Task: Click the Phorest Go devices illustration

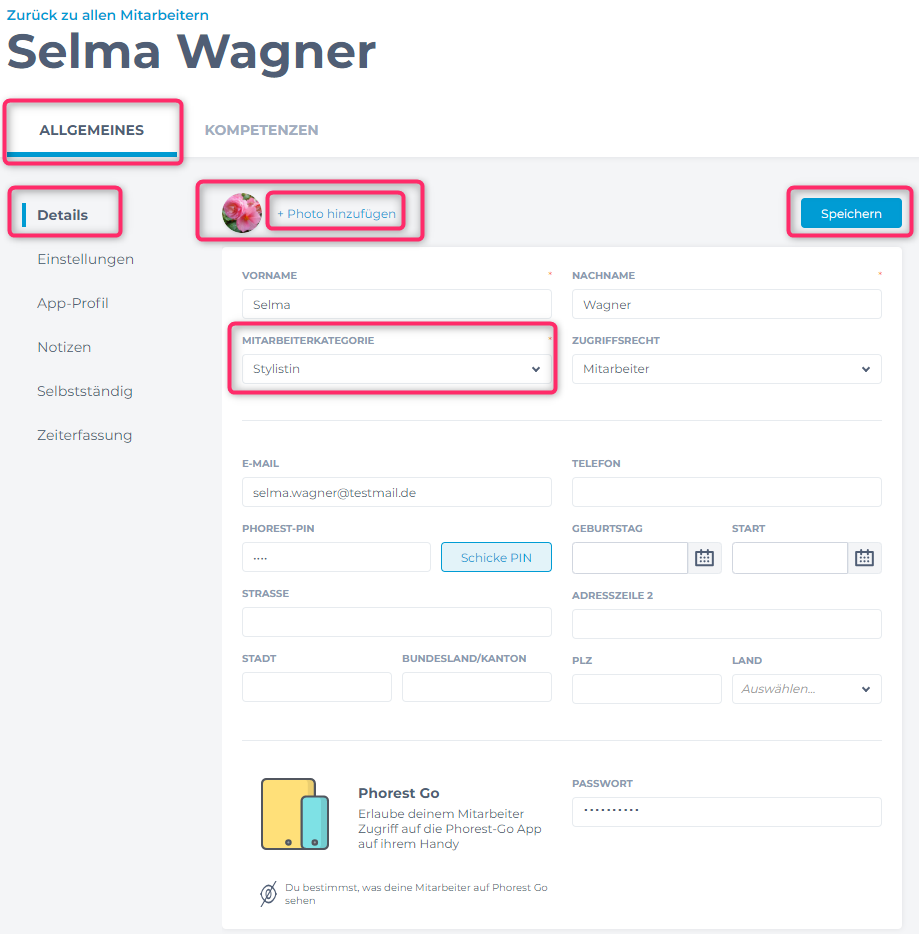Action: coord(294,814)
